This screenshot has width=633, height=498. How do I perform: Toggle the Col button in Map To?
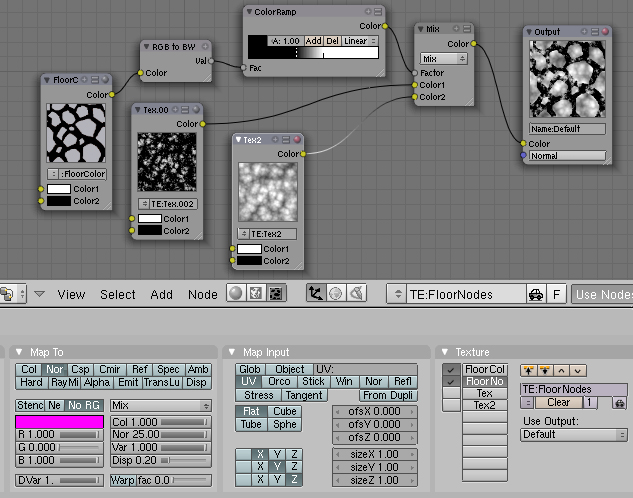[x=29, y=369]
